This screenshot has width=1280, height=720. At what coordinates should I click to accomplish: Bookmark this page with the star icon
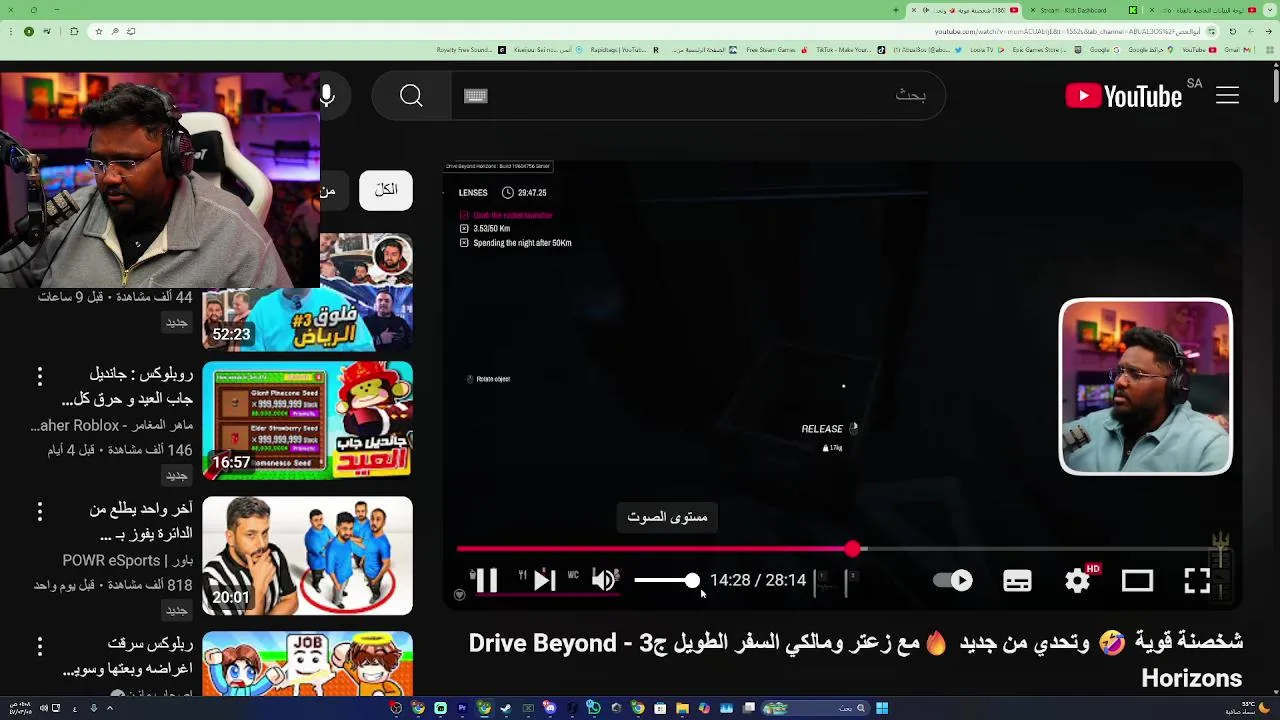tap(98, 31)
